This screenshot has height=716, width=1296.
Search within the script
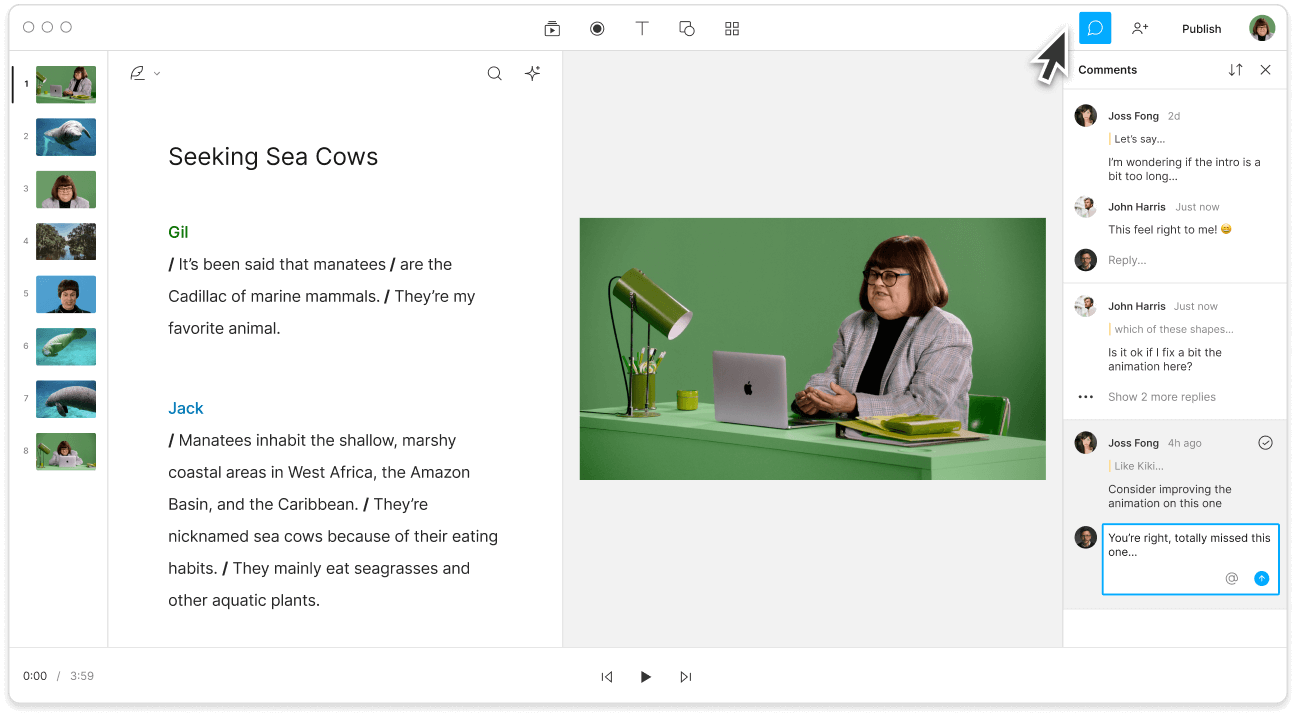(x=494, y=73)
